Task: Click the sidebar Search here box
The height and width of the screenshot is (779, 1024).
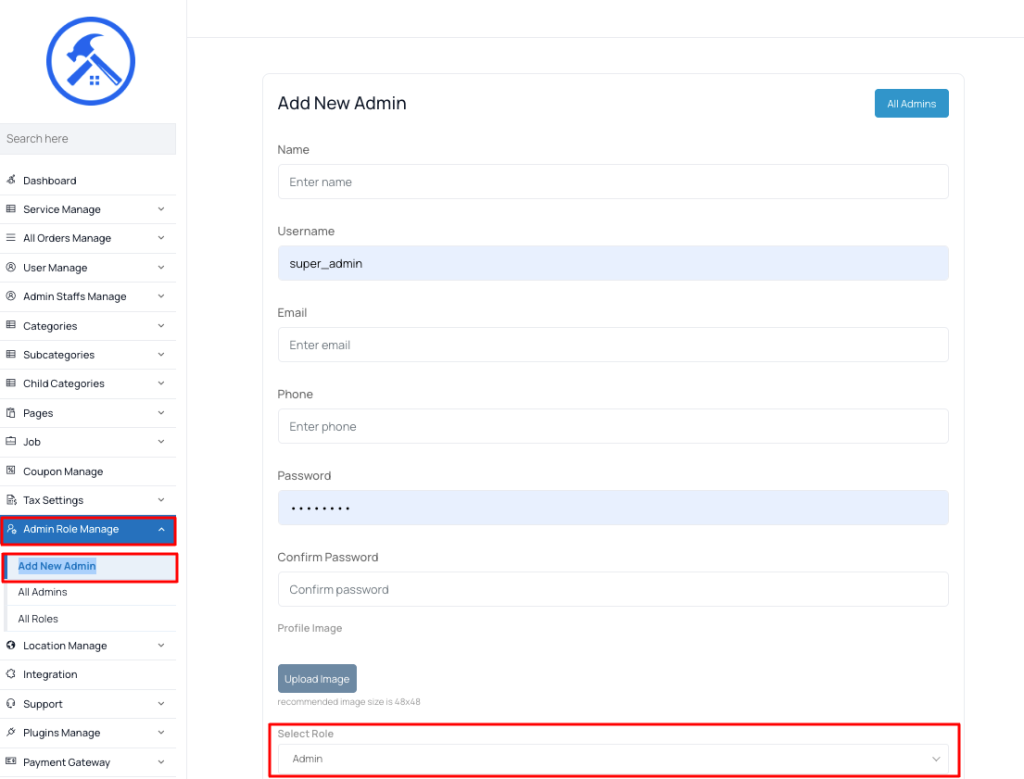Action: 88,138
